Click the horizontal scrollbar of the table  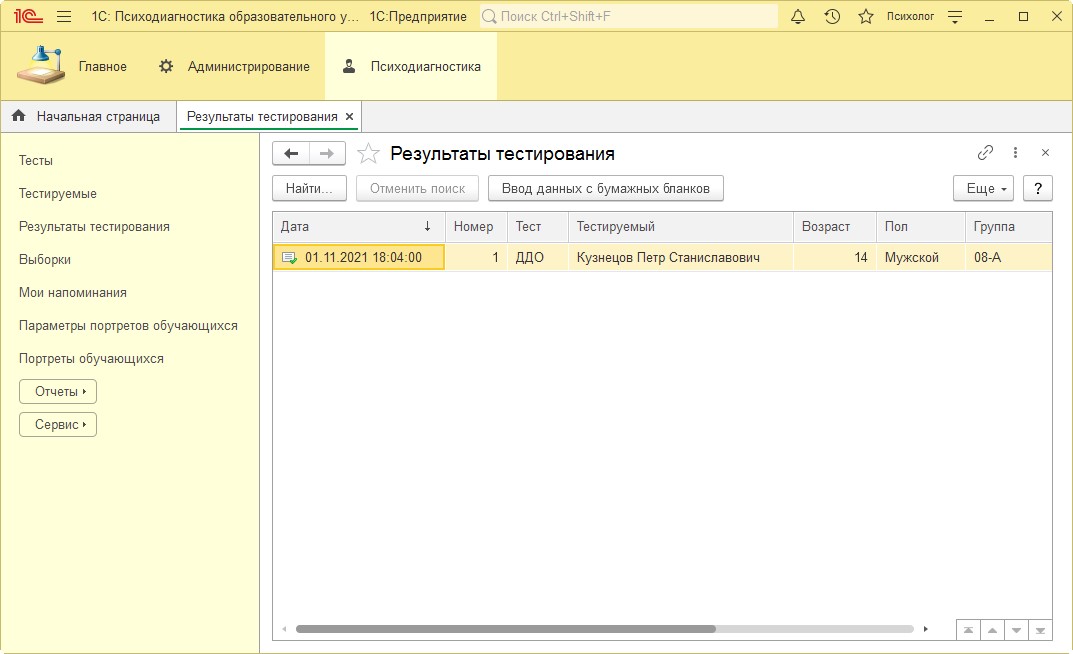505,629
